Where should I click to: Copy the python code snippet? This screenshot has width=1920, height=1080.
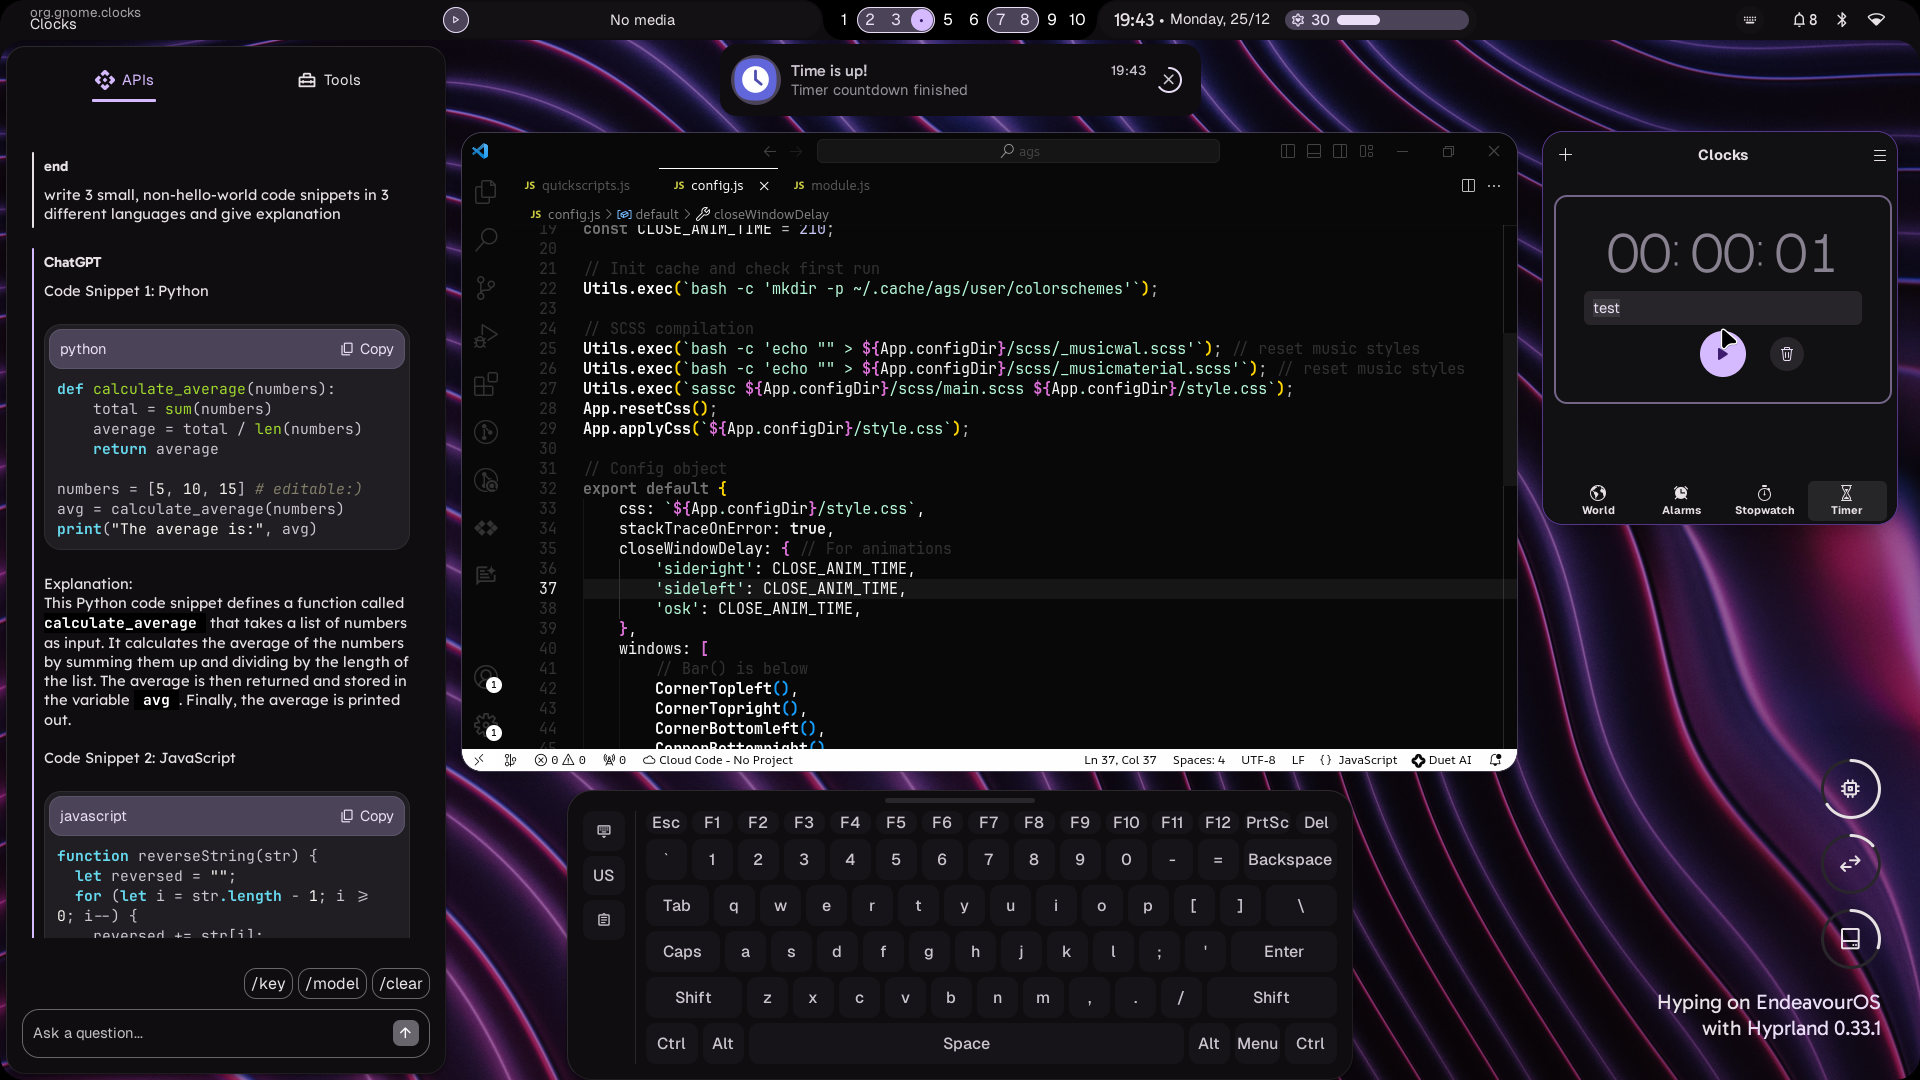click(367, 349)
